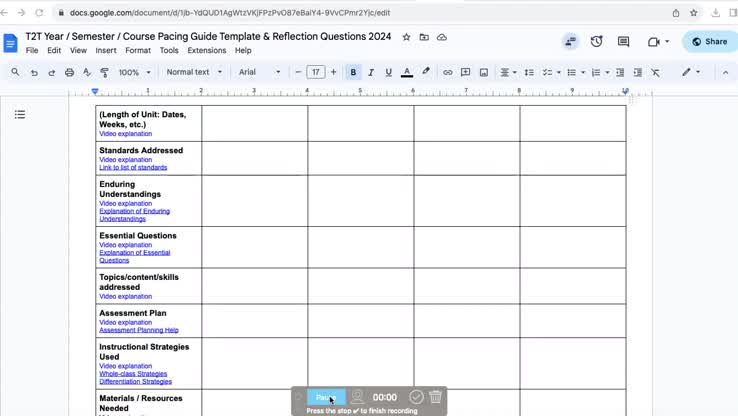The width and height of the screenshot is (738, 416).
Task: Open Differentiation Strategies link
Action: [x=136, y=382]
